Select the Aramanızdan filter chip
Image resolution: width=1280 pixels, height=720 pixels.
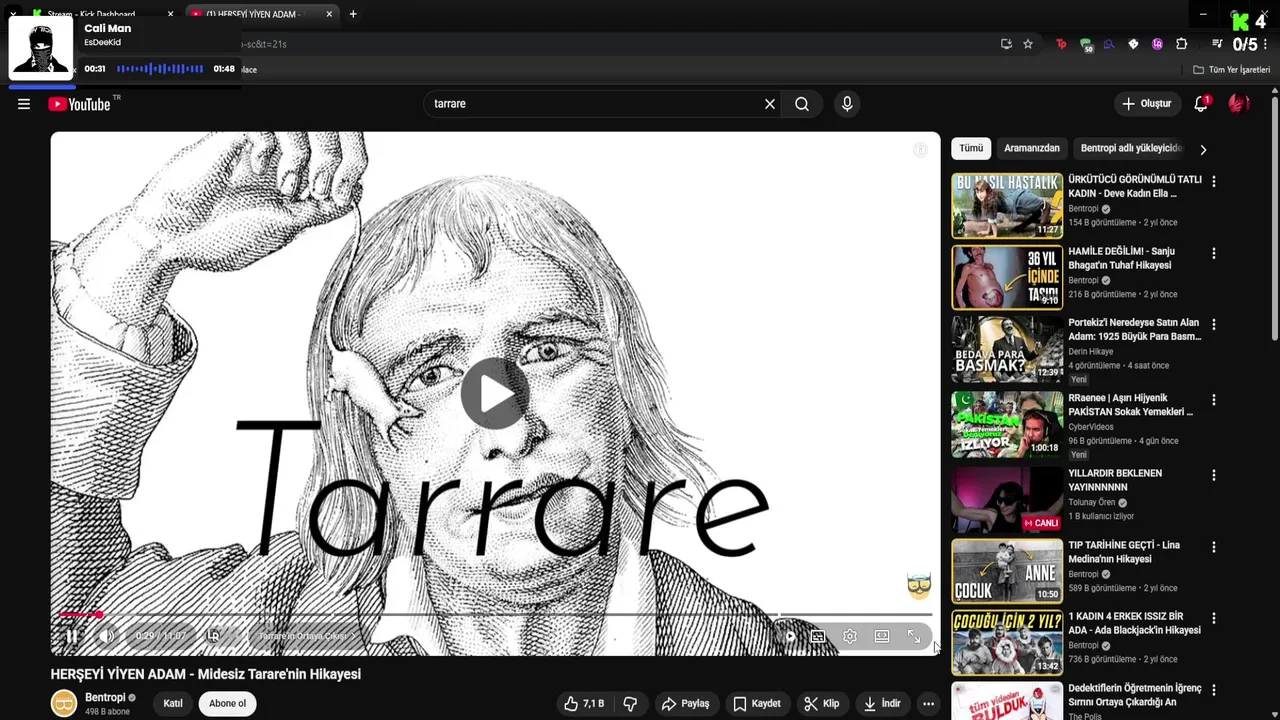(1031, 148)
